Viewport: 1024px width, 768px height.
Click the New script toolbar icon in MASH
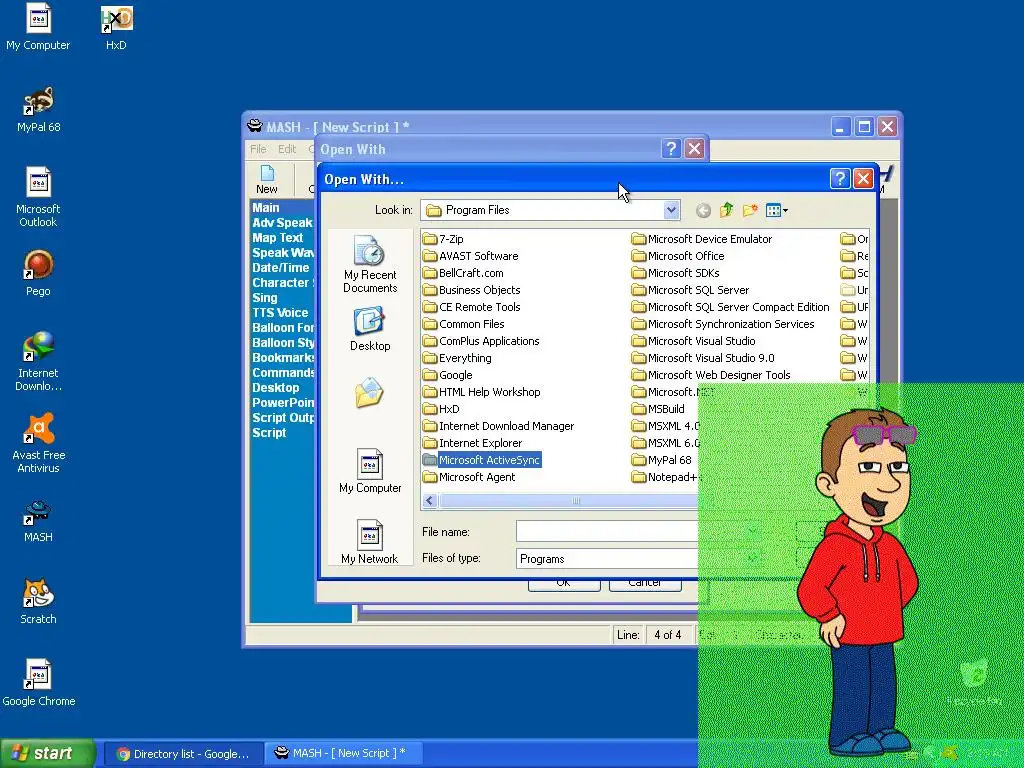(266, 180)
